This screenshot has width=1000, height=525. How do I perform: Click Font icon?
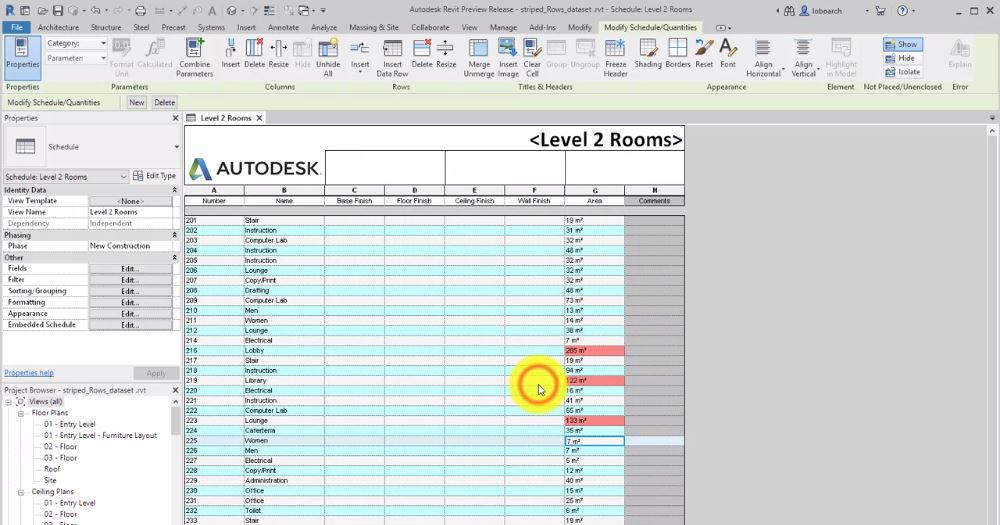728,54
